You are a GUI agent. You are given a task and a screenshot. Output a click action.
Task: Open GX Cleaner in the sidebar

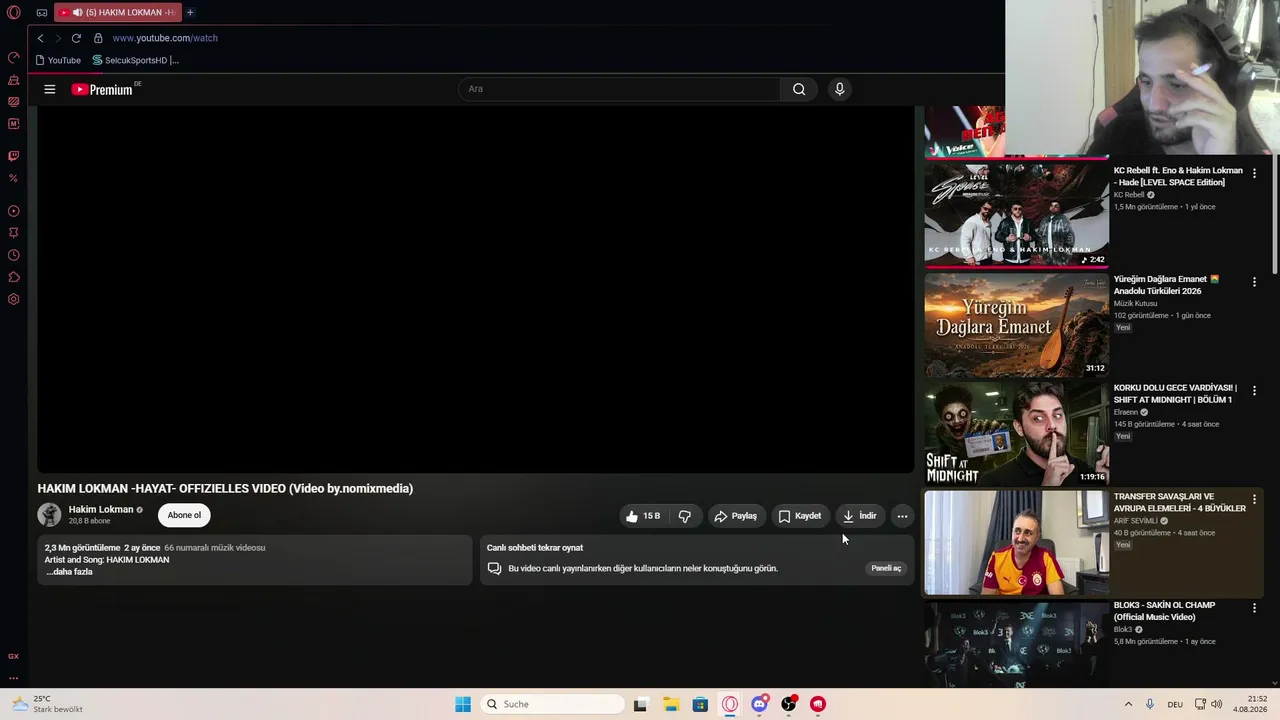coord(14,80)
